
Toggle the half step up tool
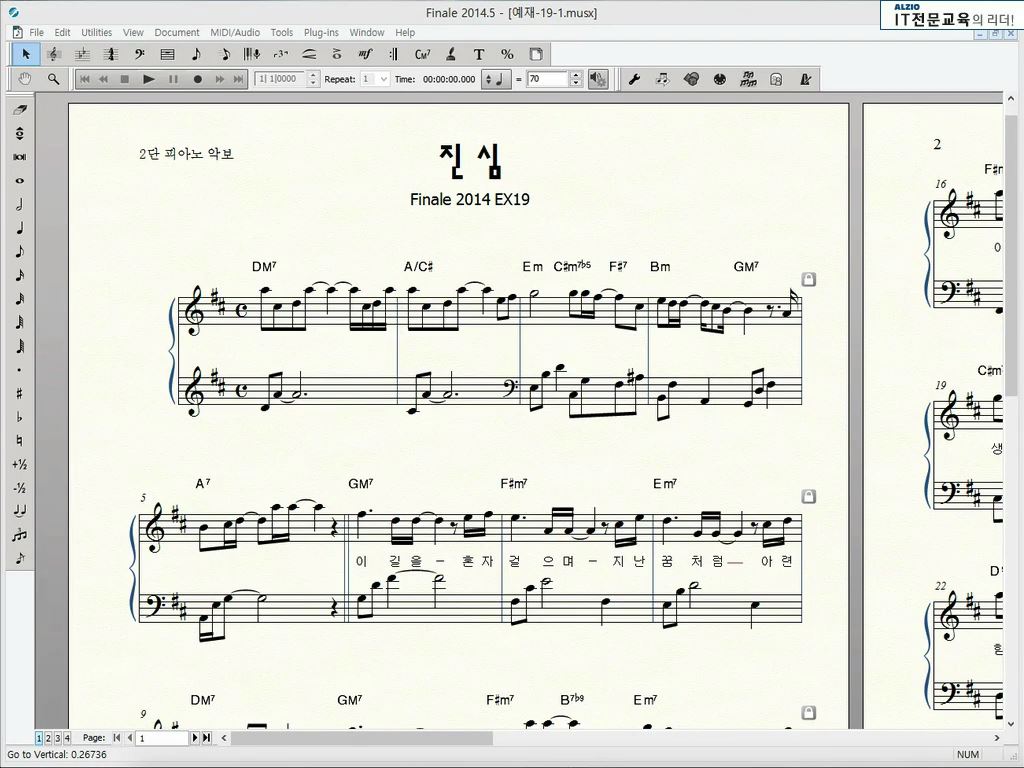pos(20,464)
